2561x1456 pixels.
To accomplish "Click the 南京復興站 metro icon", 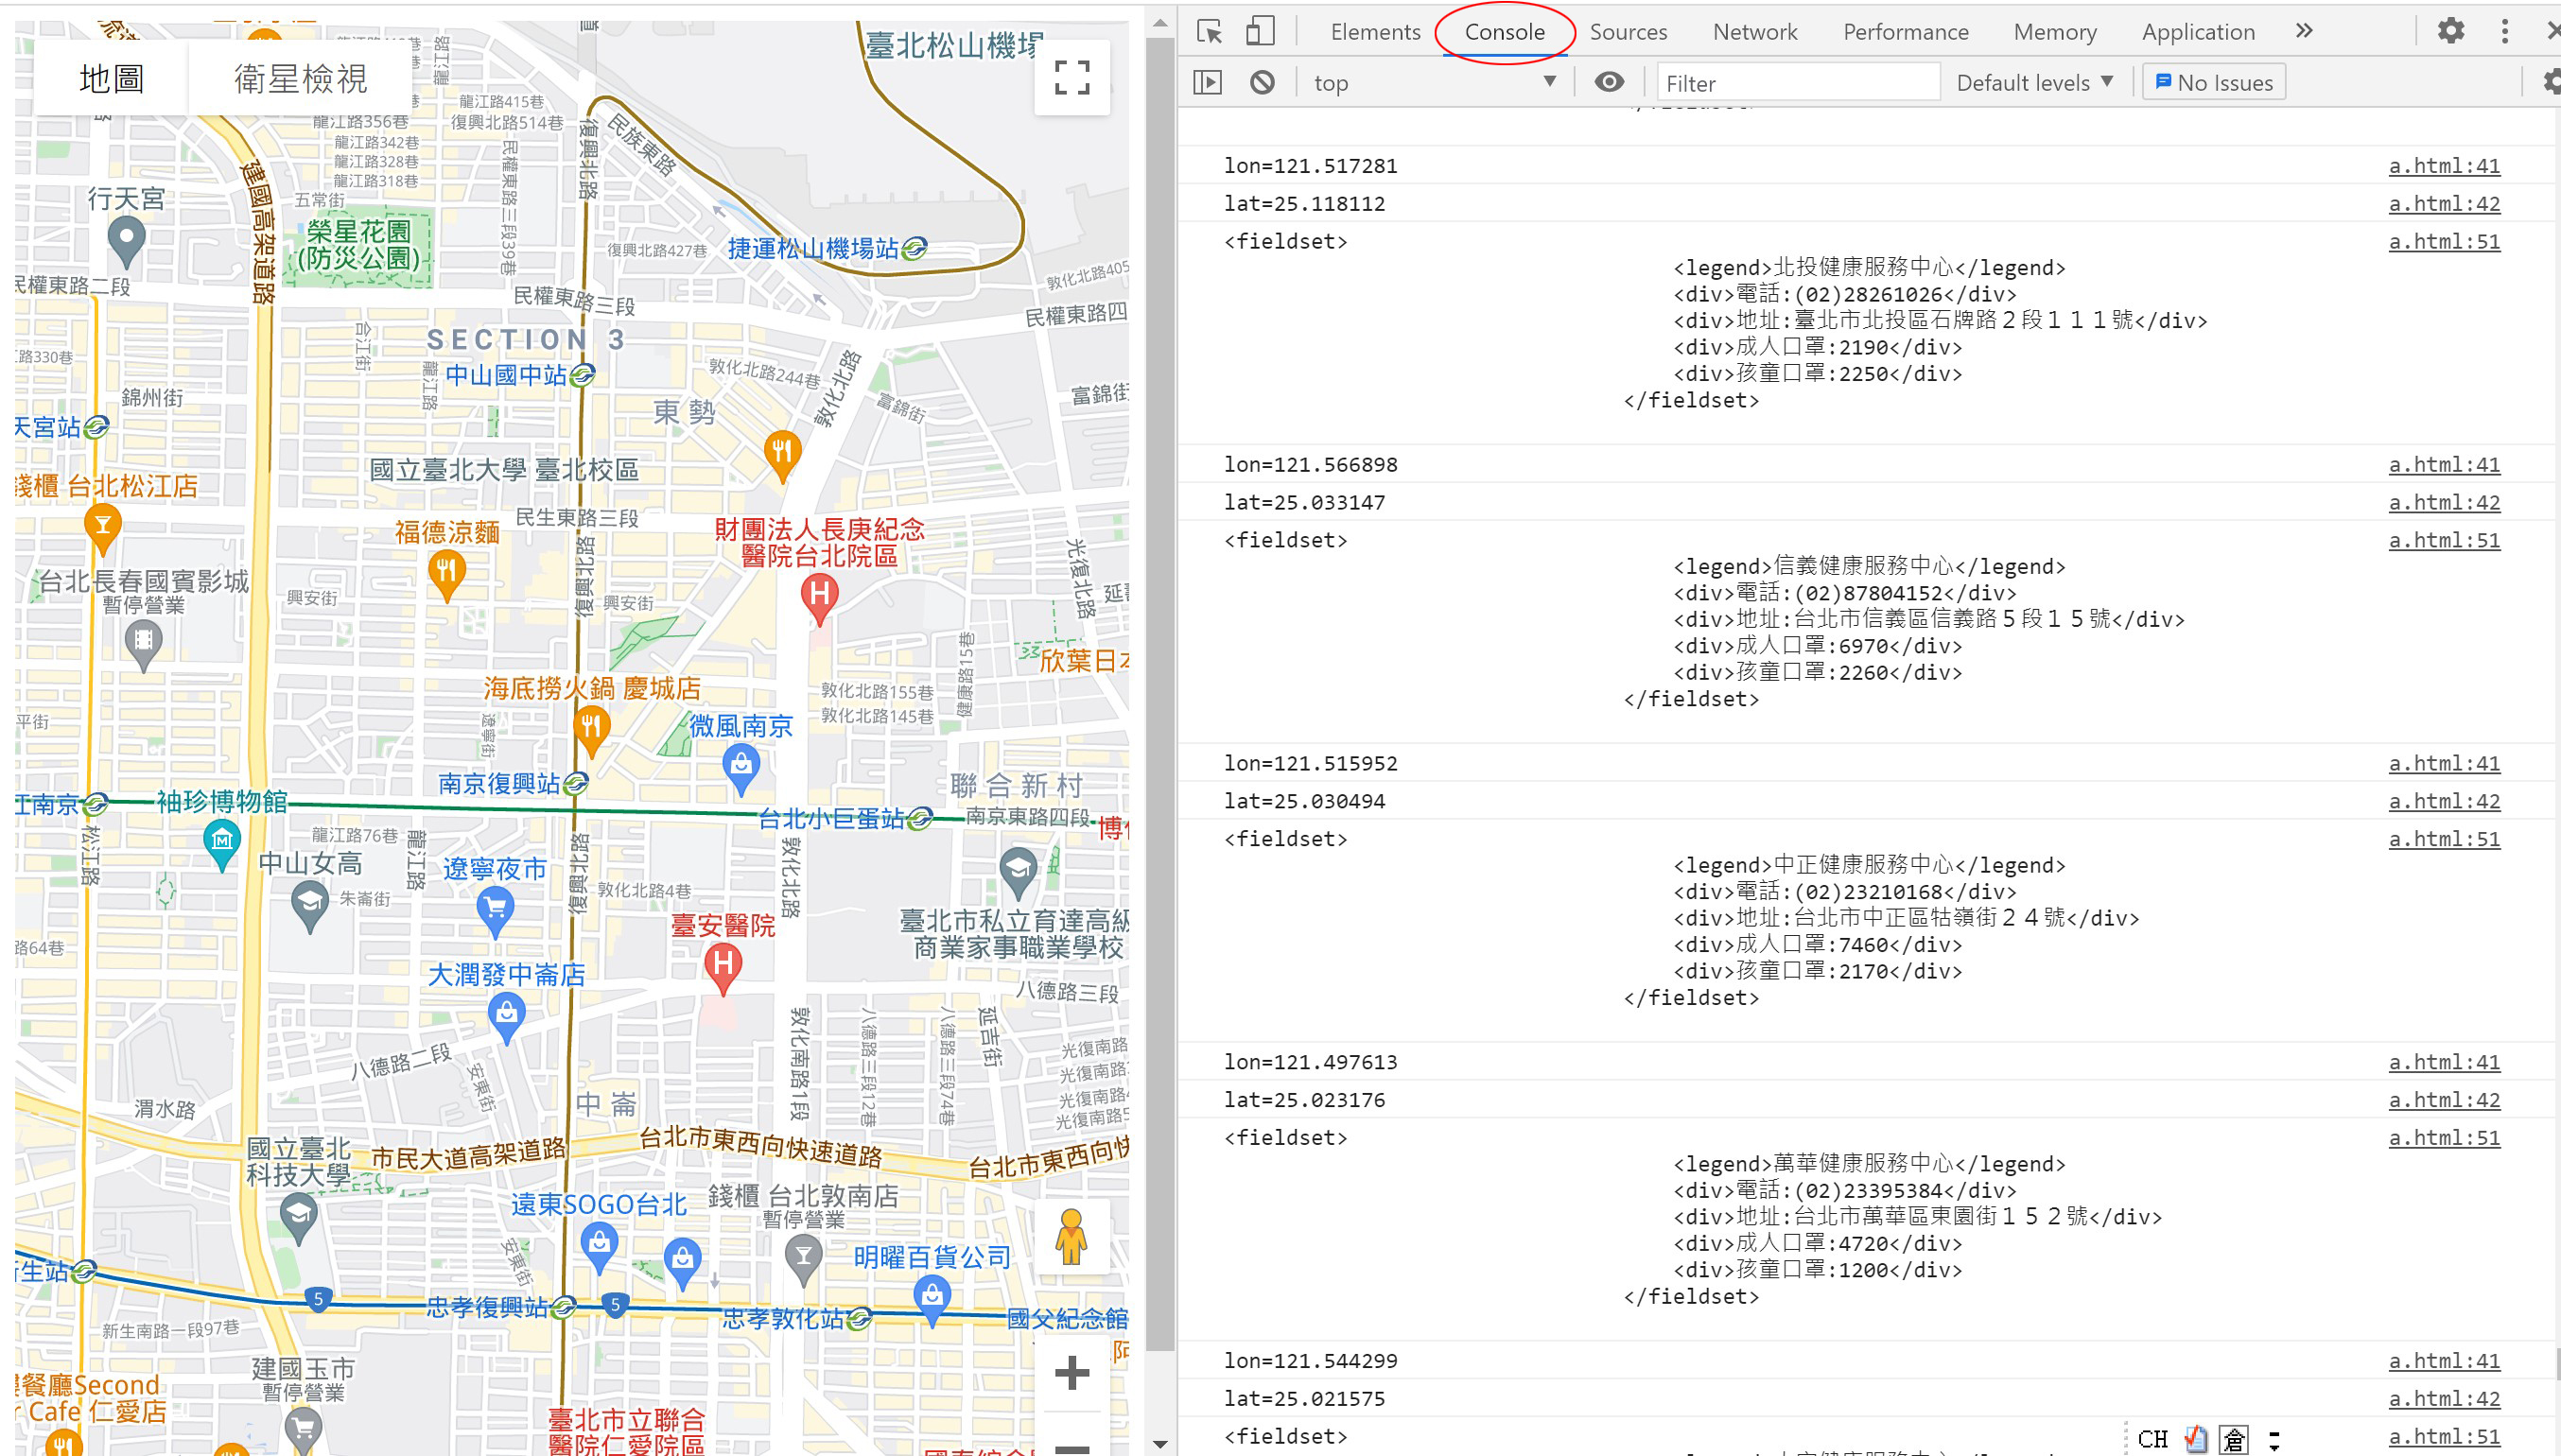I will coord(576,784).
